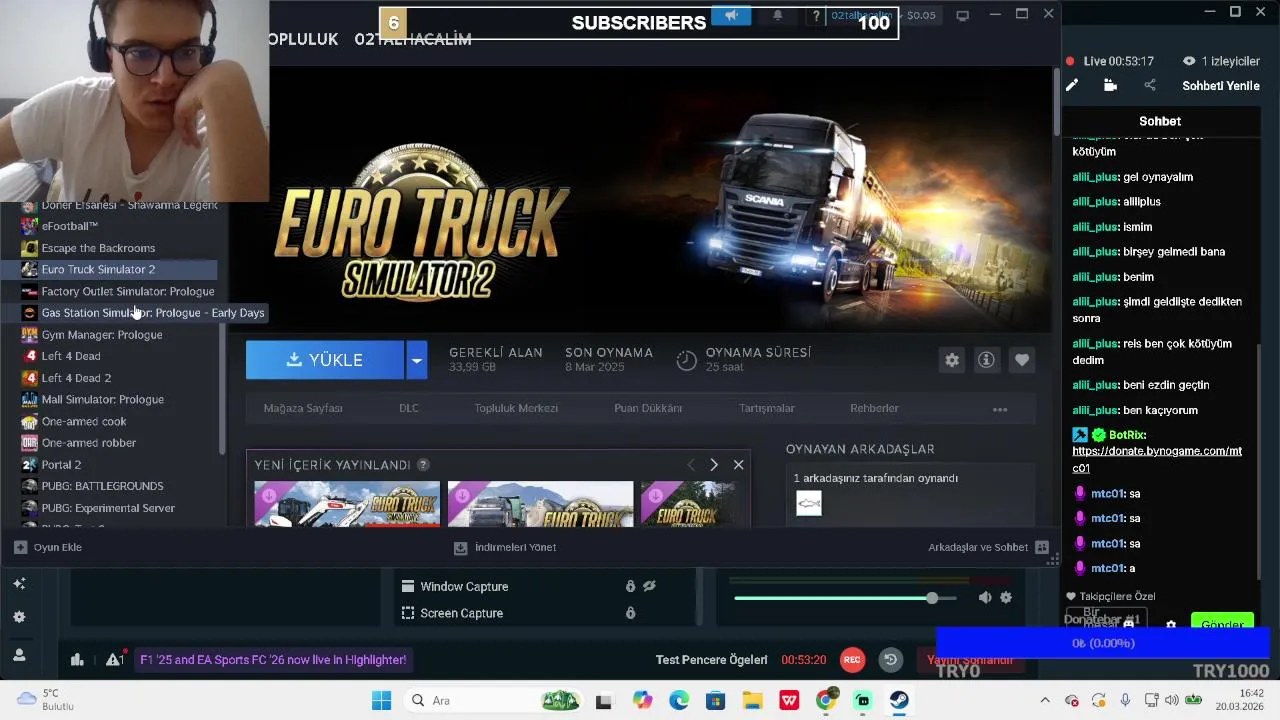This screenshot has width=1280, height=720.
Task: Open the friend avatar under Oynayan Arkadaşlar
Action: click(x=809, y=503)
